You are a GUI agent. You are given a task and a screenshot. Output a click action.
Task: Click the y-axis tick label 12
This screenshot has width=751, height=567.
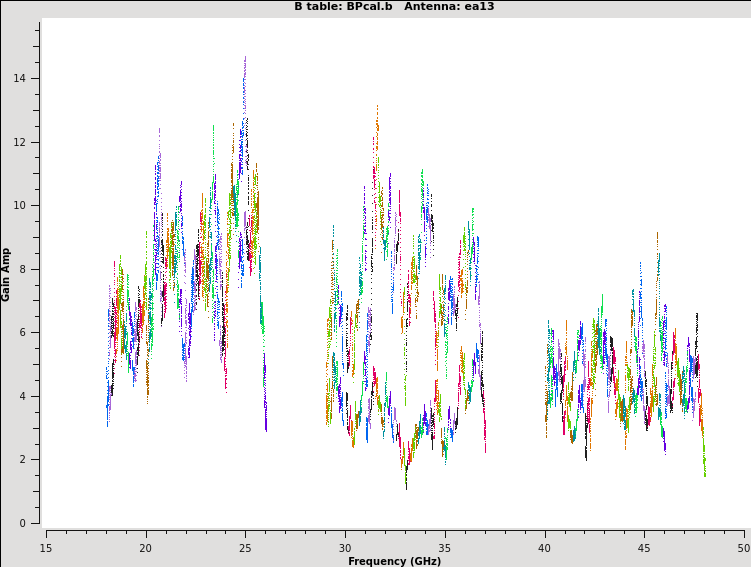click(x=21, y=142)
